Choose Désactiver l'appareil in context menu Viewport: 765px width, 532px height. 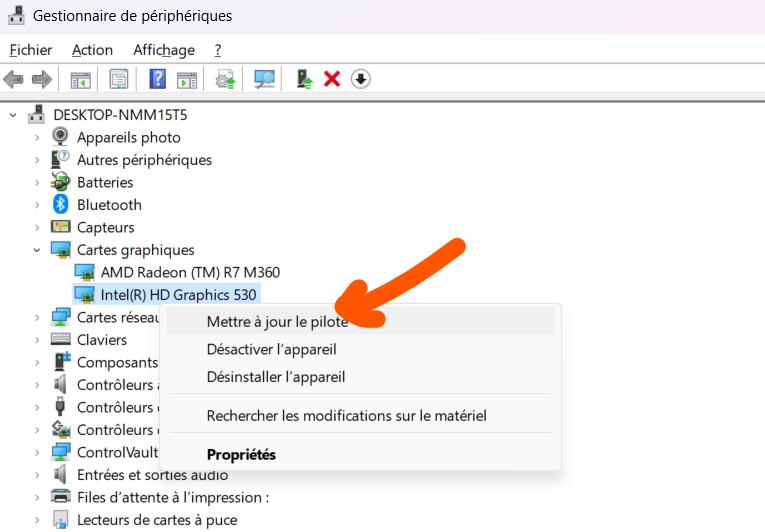pyautogui.click(x=361, y=349)
